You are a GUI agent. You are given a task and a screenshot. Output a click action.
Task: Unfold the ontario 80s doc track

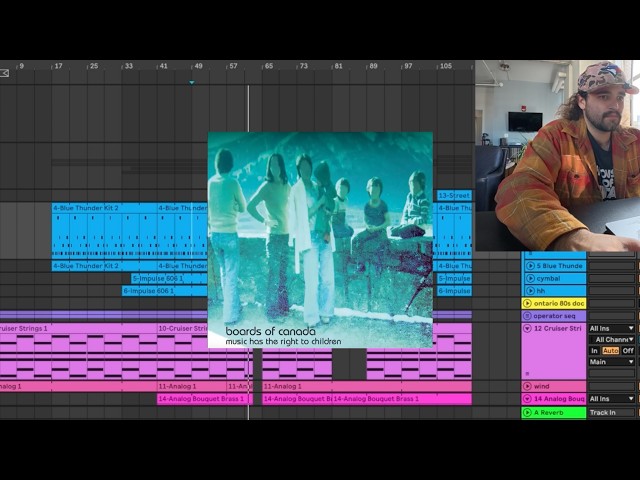[x=527, y=303]
